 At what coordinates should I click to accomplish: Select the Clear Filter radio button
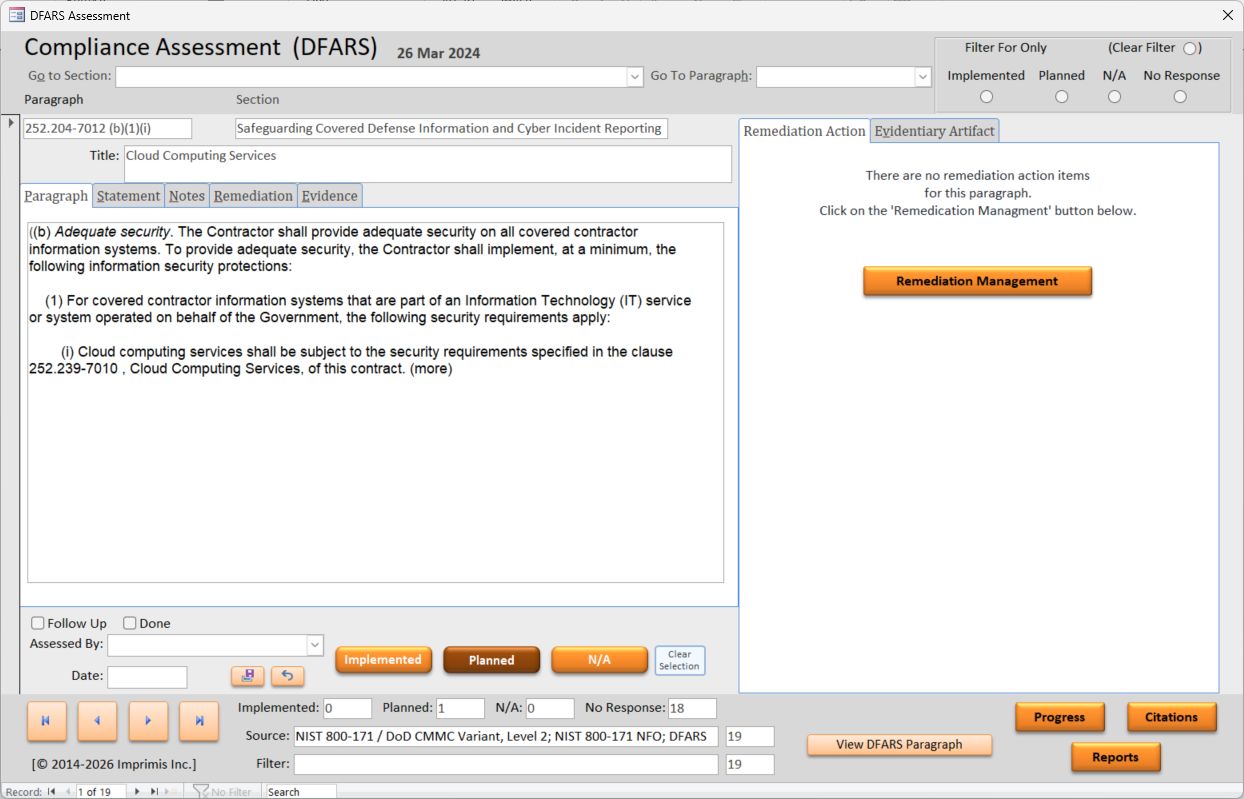(x=1189, y=48)
